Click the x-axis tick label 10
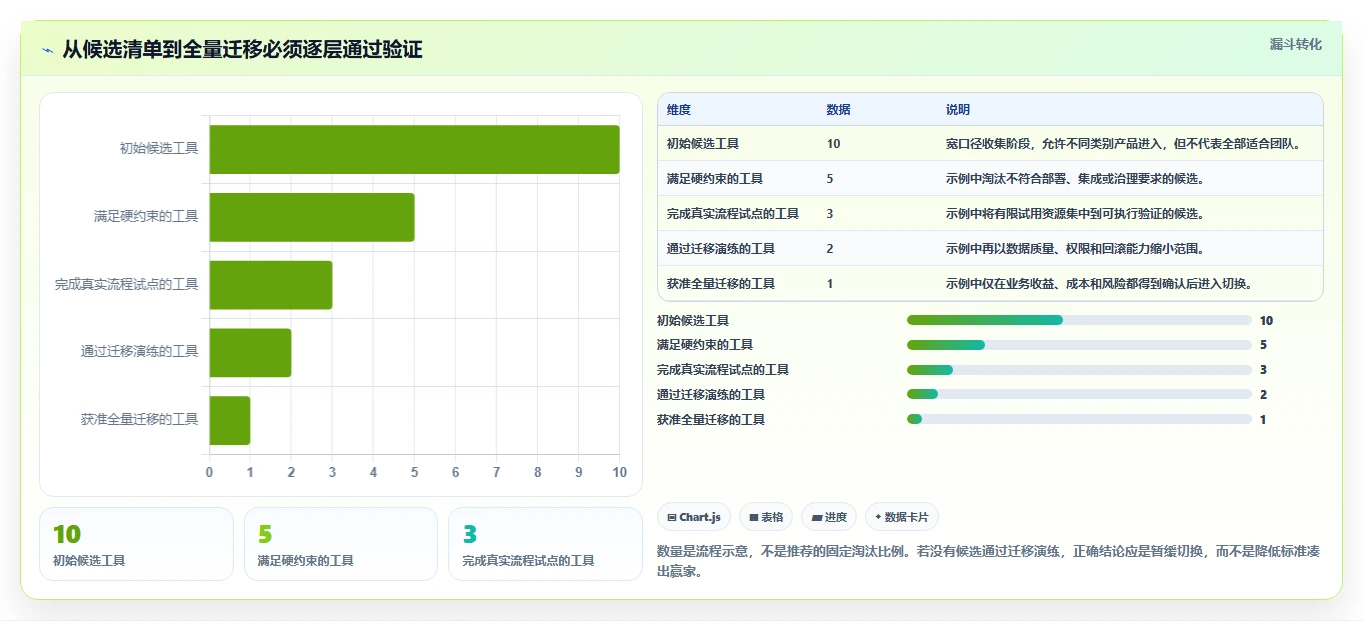This screenshot has width=1363, height=621. click(620, 472)
